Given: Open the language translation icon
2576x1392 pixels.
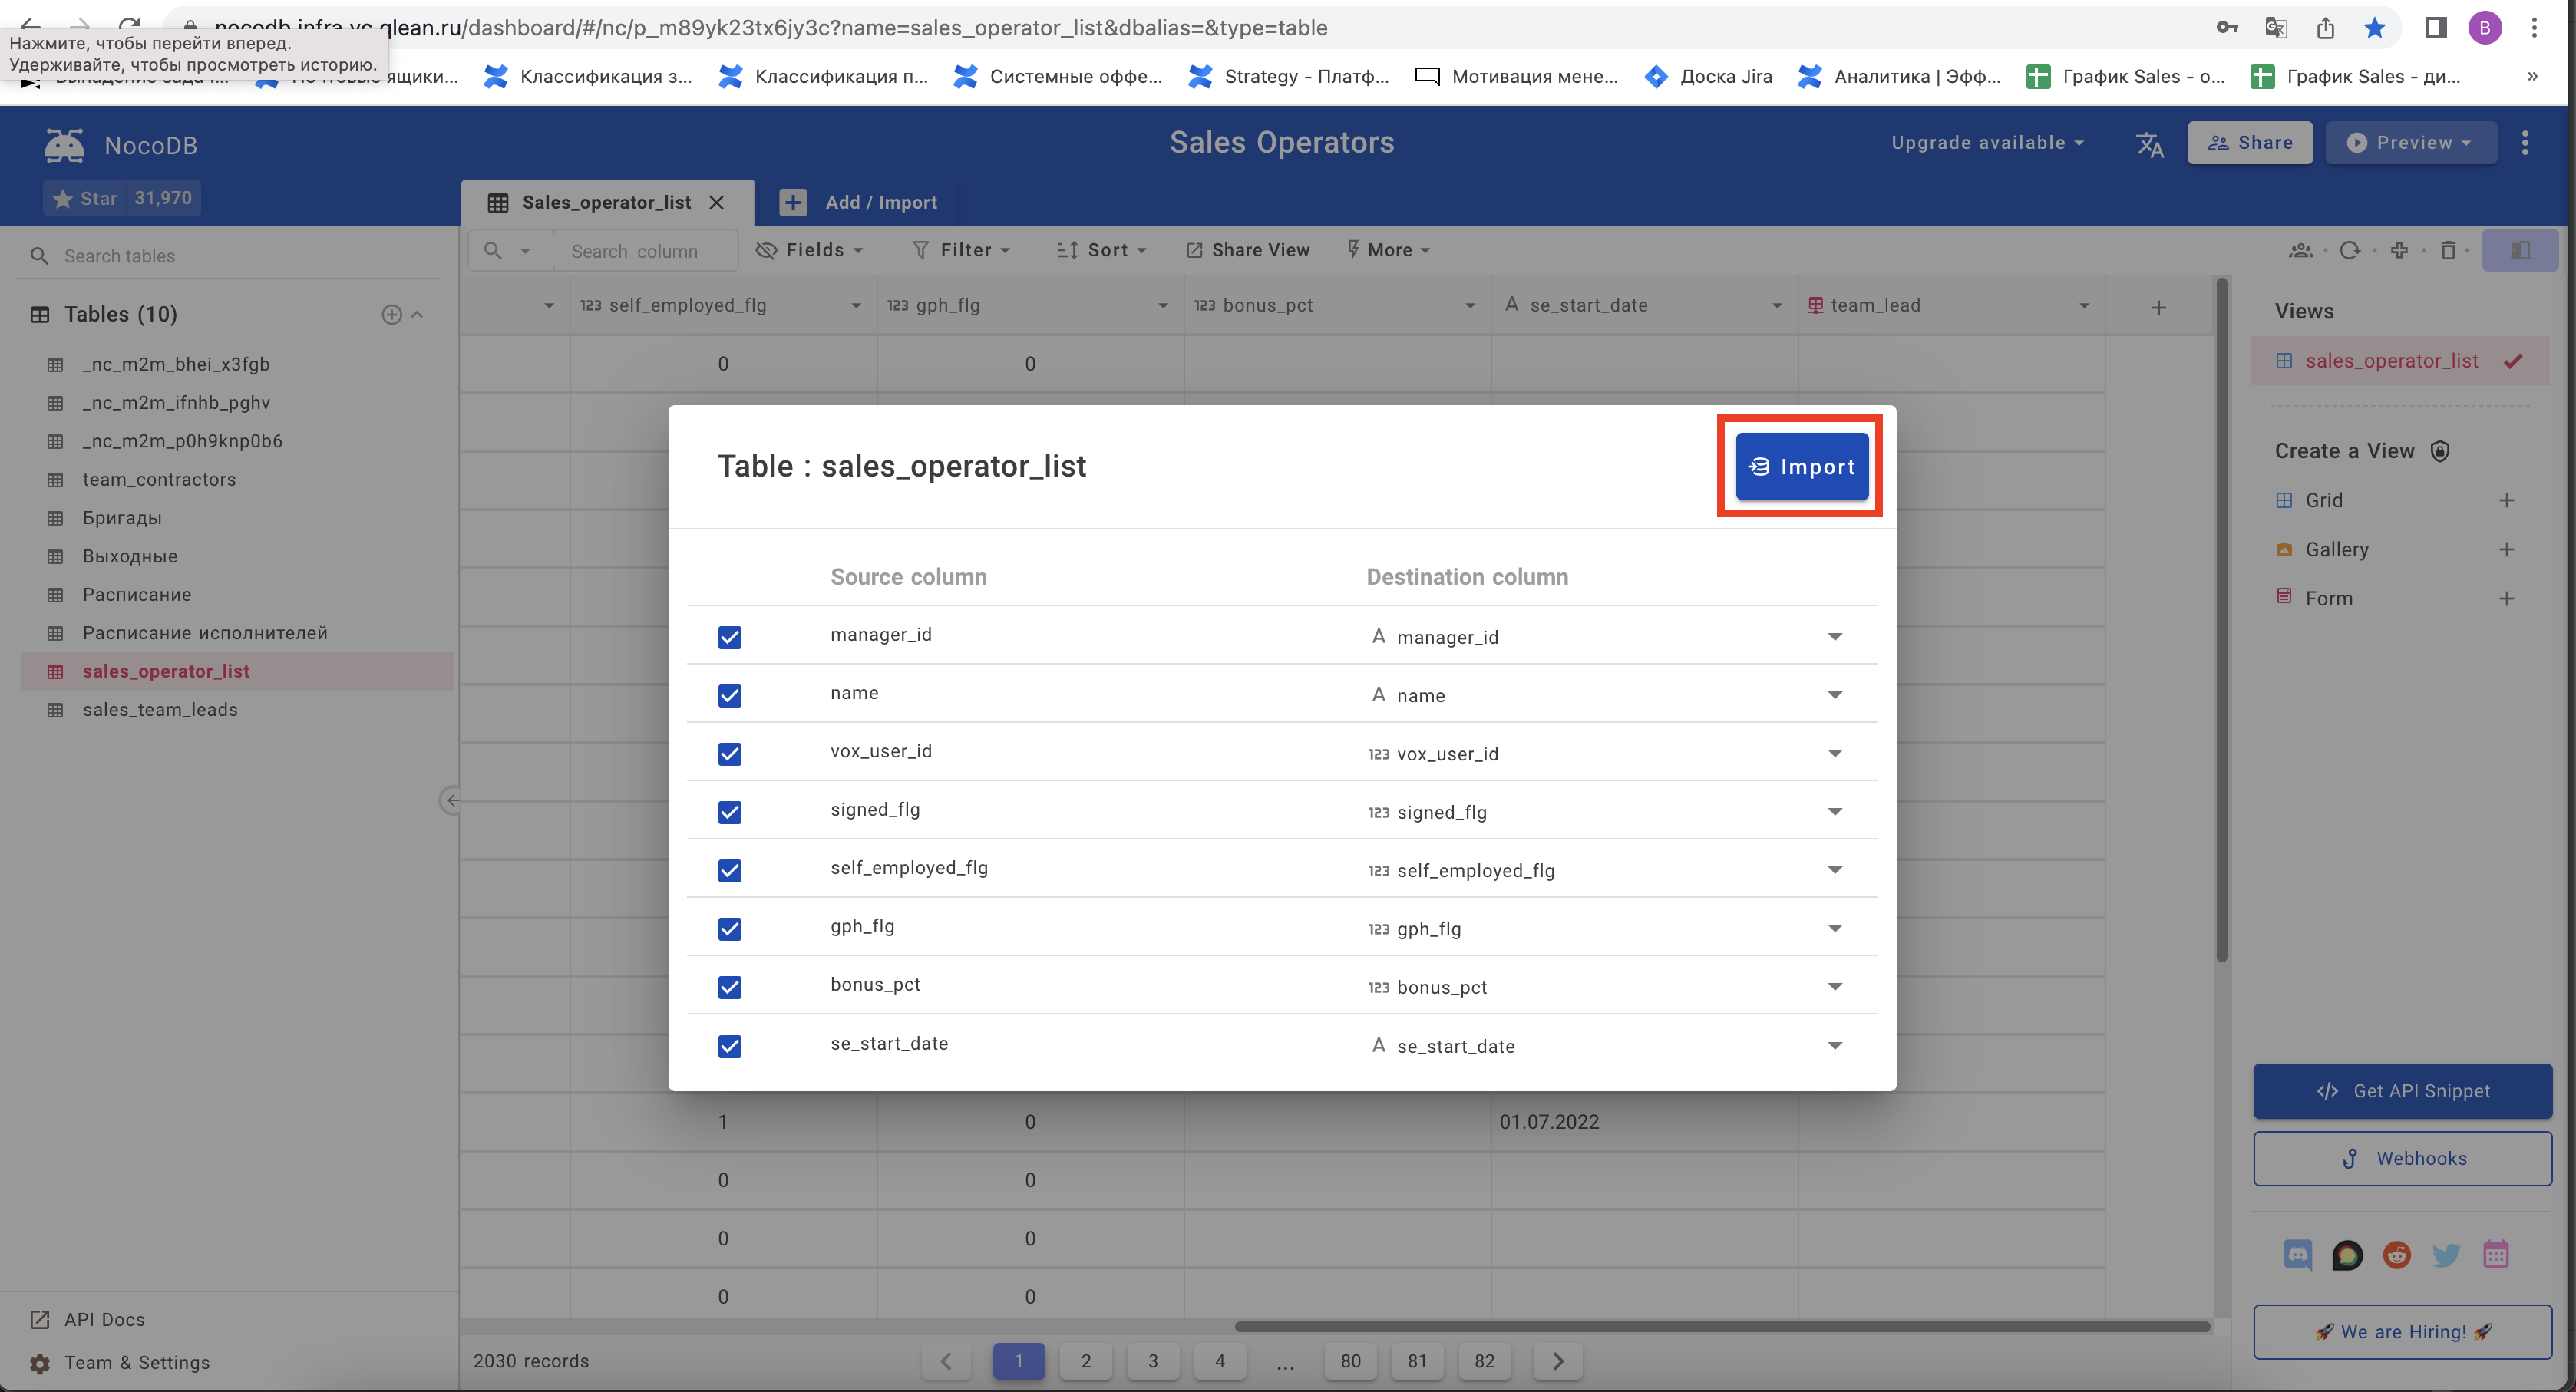Looking at the screenshot, I should pos(2151,144).
